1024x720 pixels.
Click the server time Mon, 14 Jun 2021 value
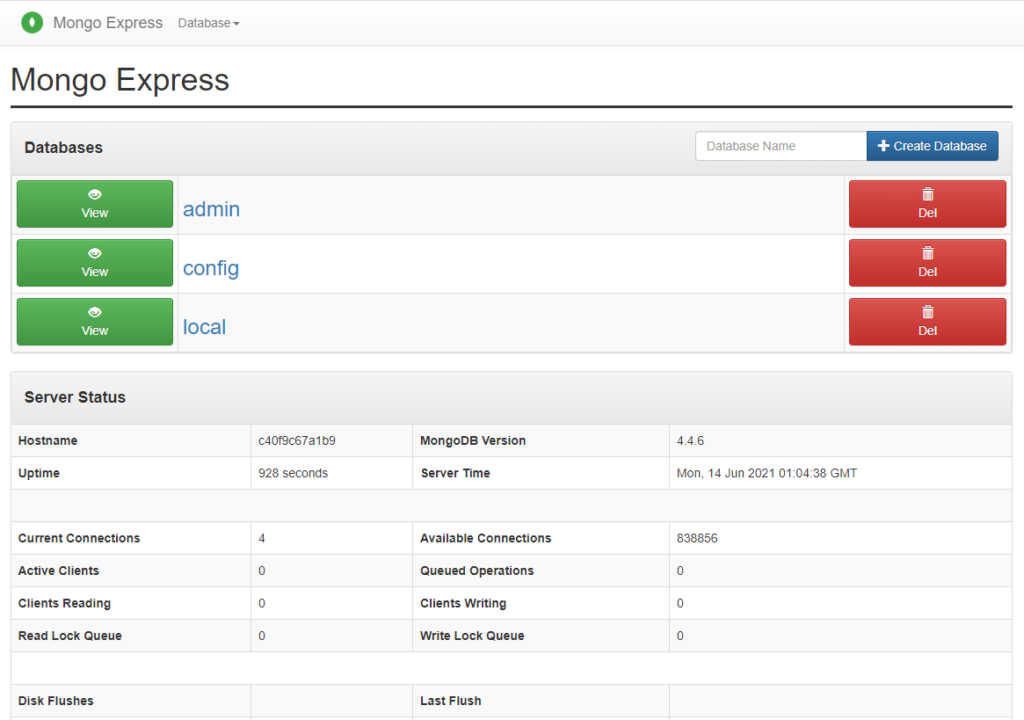[x=767, y=473]
